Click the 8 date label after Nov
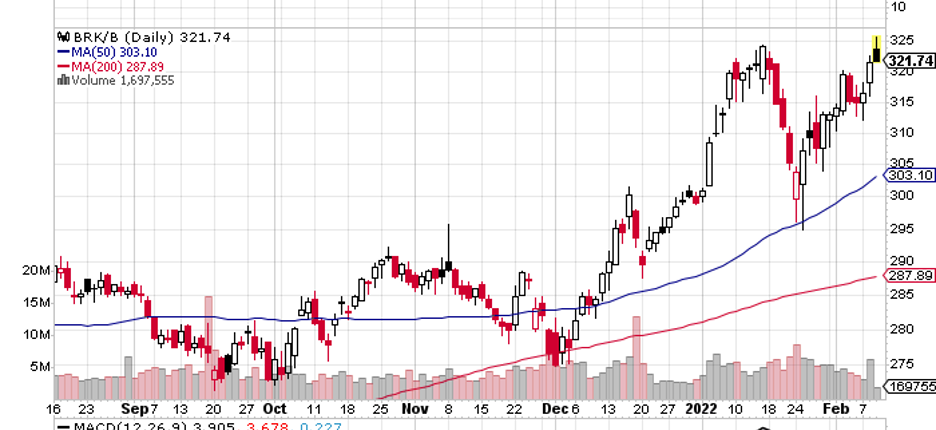The width and height of the screenshot is (936, 430). pos(449,409)
